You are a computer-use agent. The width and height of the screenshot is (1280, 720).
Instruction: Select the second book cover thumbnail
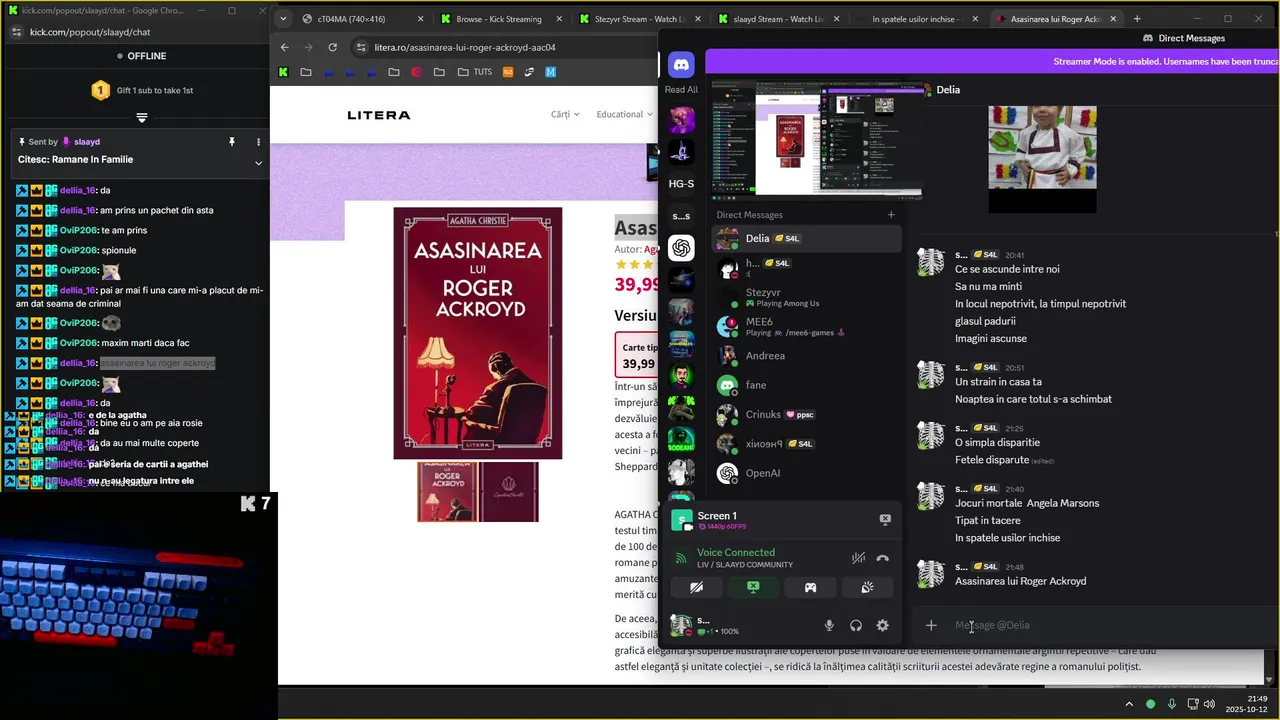click(x=508, y=492)
